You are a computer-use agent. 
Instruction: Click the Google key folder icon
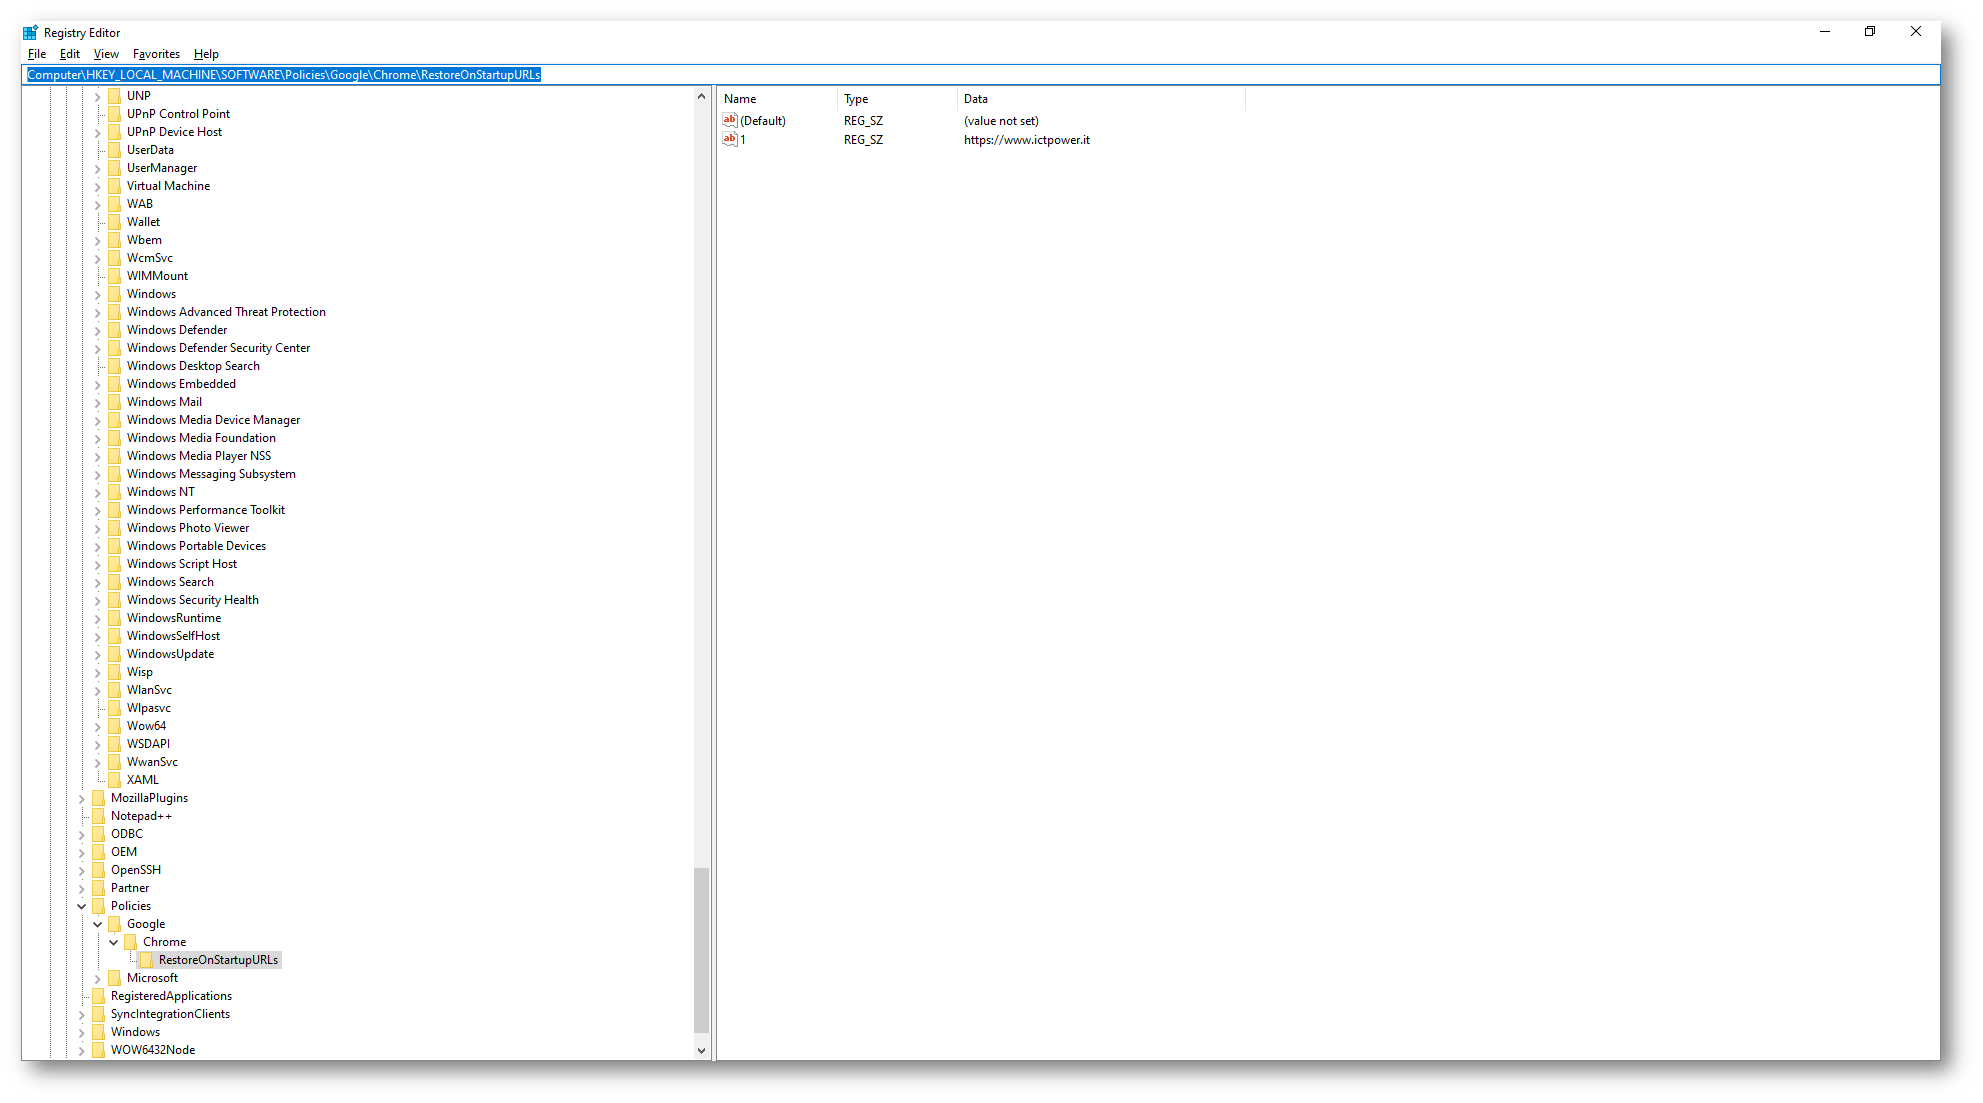(115, 924)
